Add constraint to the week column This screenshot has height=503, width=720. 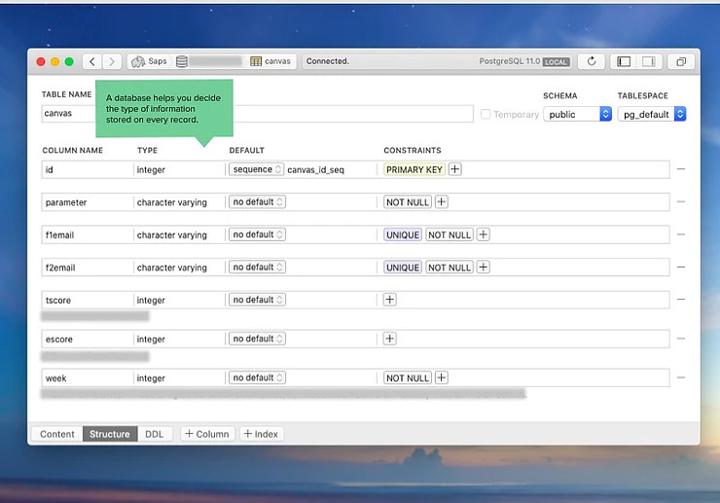441,378
